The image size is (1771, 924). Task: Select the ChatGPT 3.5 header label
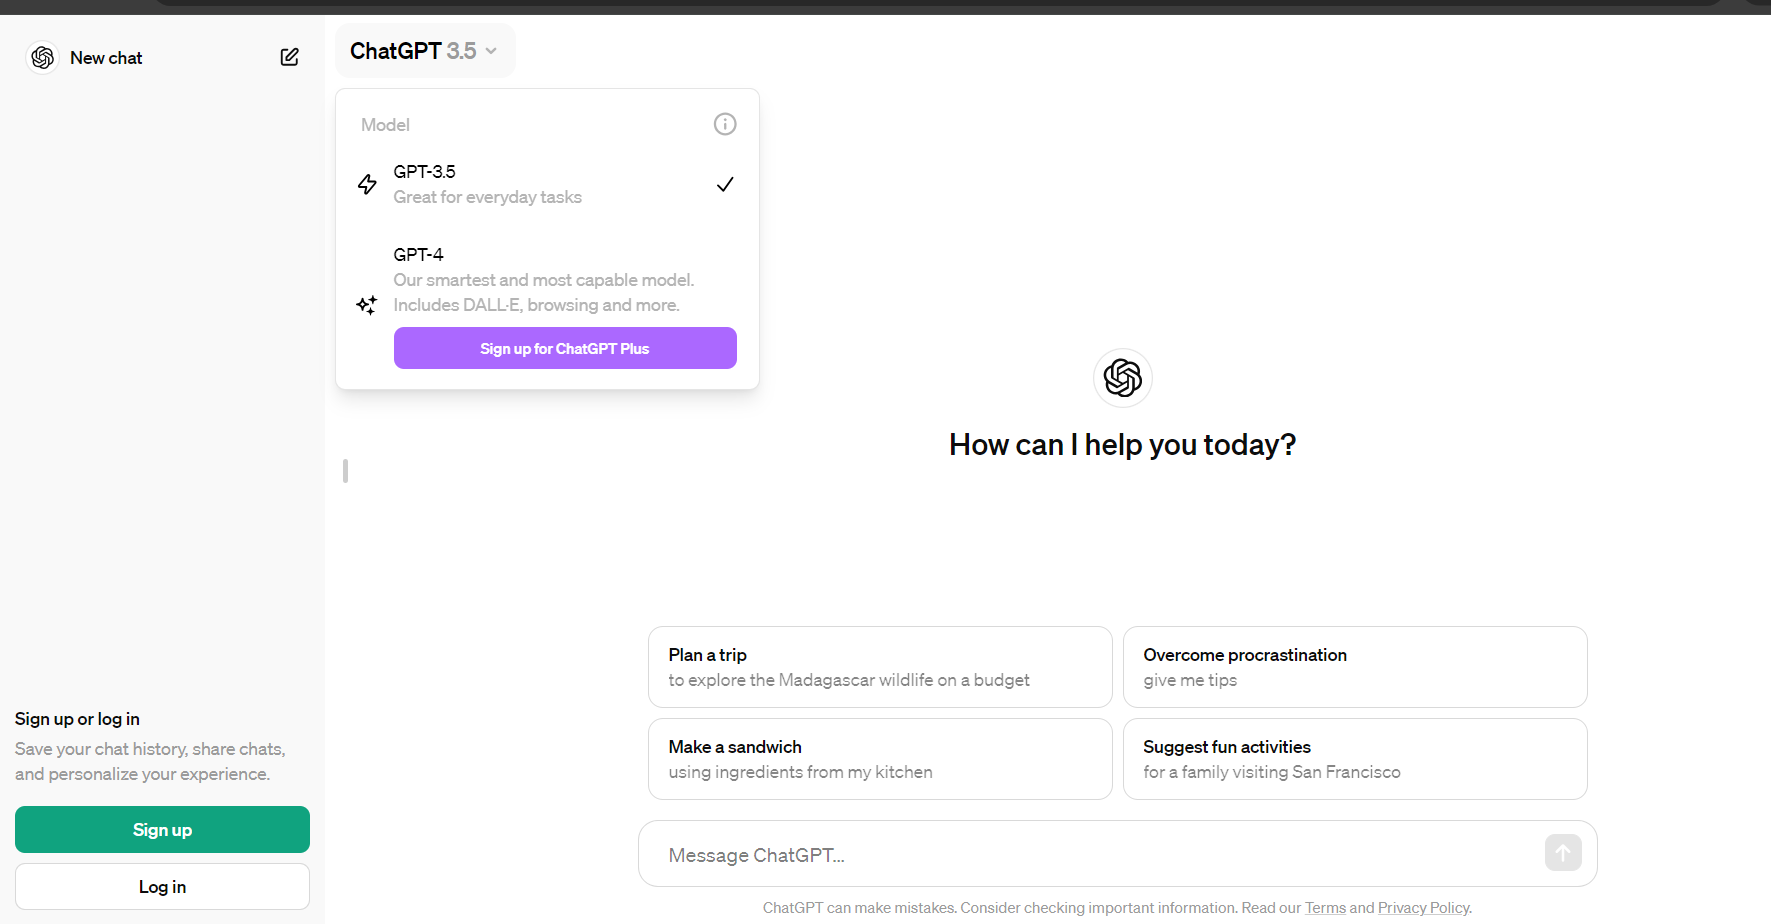[413, 50]
